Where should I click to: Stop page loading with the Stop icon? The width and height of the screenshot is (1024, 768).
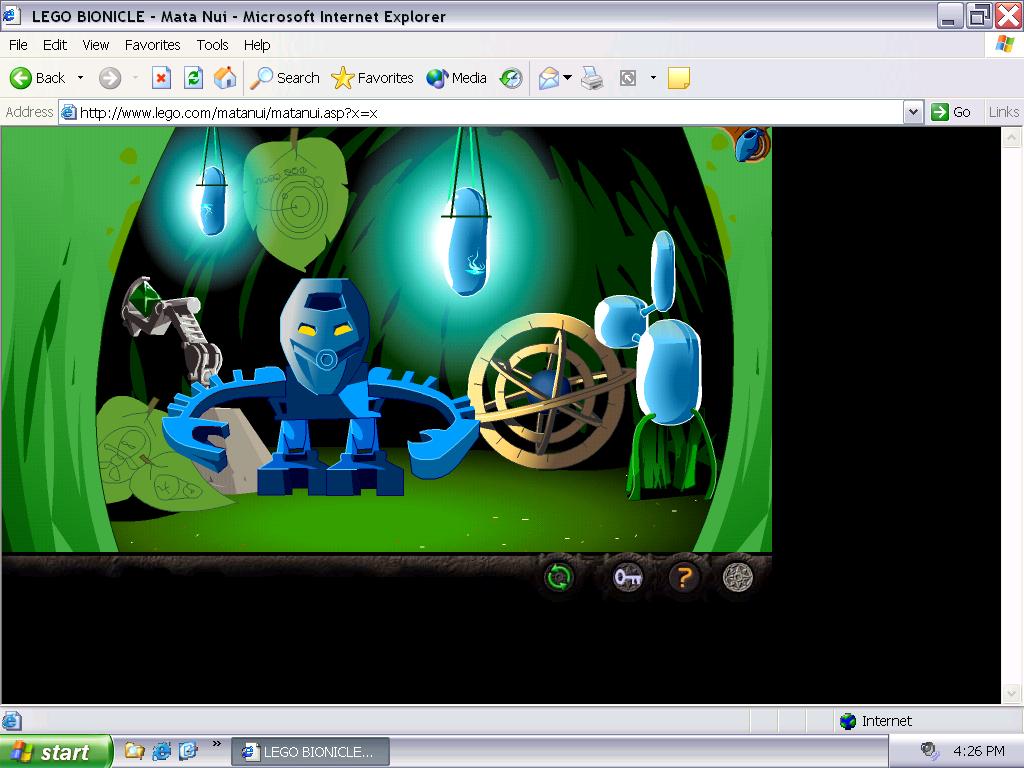pyautogui.click(x=161, y=78)
